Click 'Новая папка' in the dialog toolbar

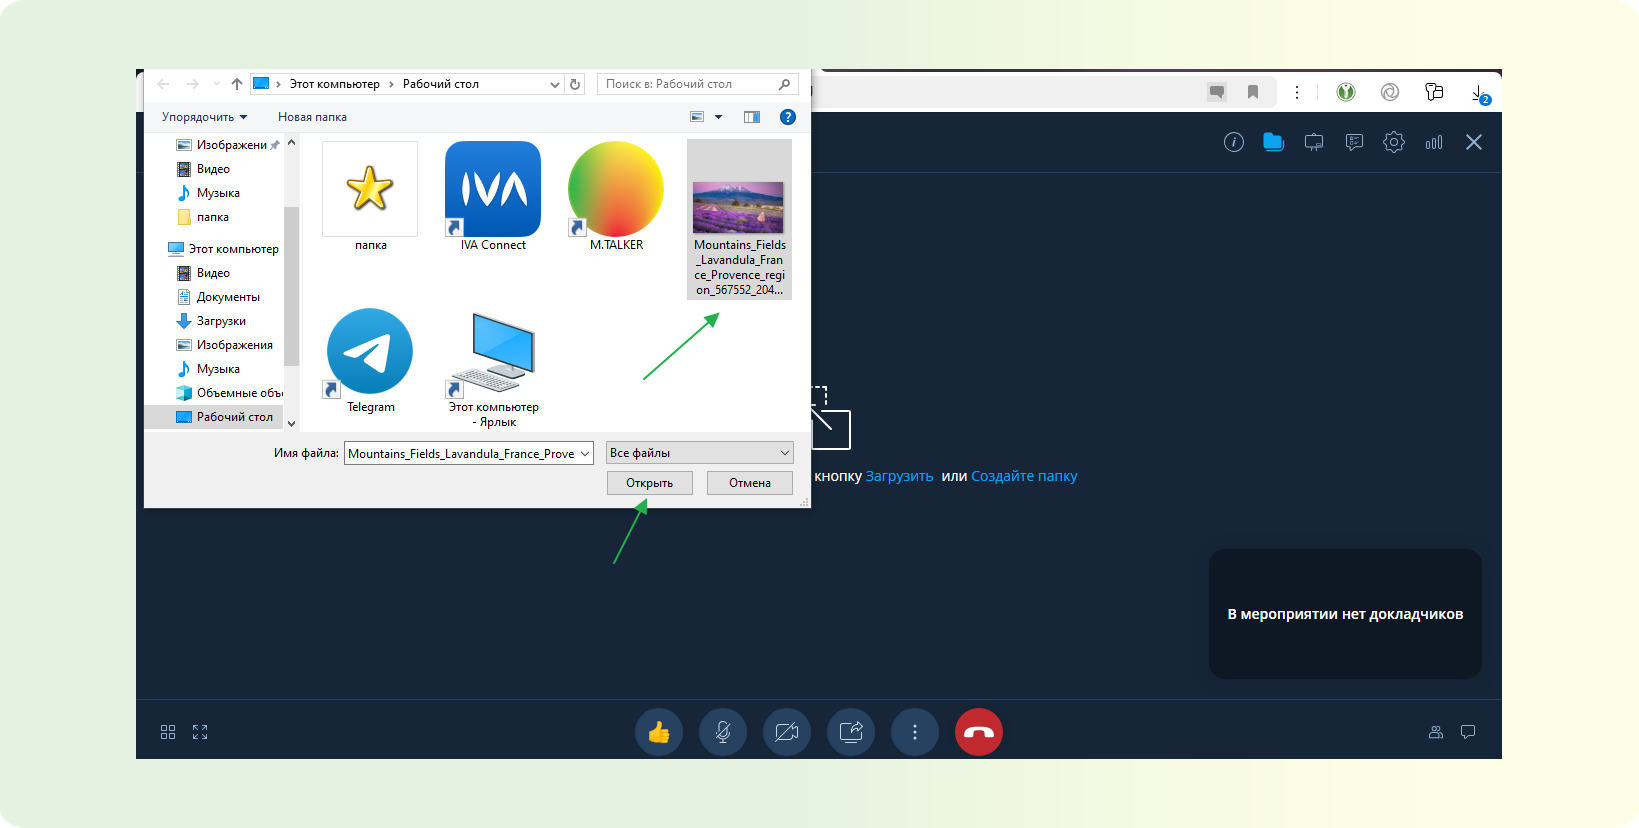click(312, 117)
